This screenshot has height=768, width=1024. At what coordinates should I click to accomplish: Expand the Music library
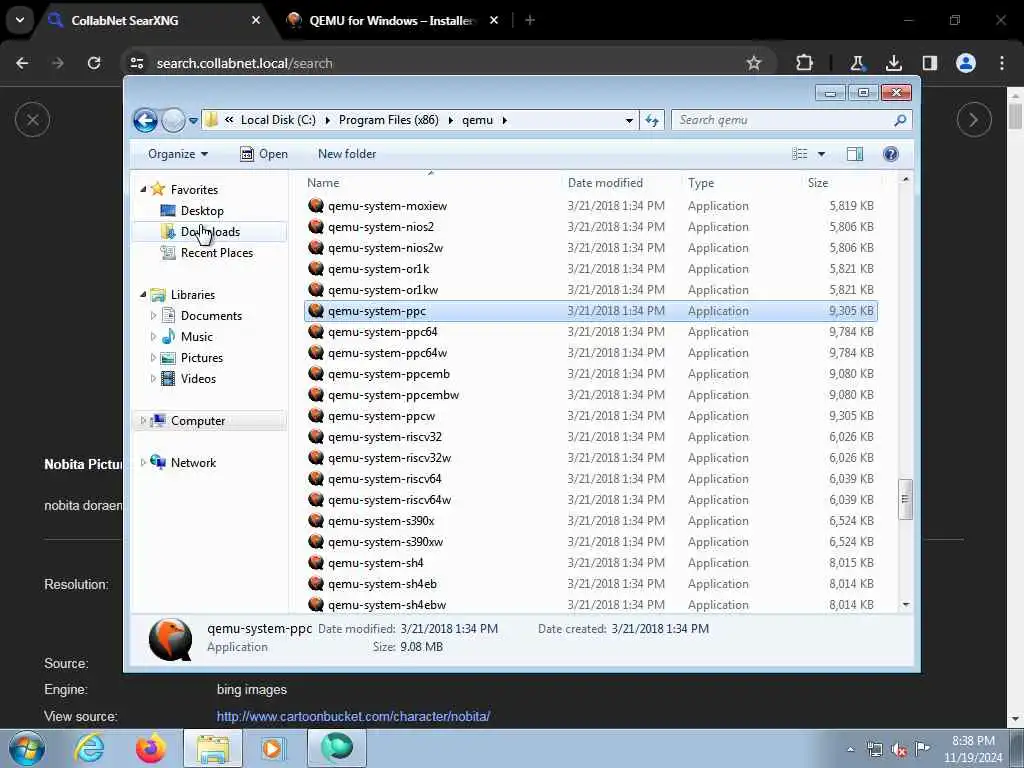pyautogui.click(x=153, y=337)
